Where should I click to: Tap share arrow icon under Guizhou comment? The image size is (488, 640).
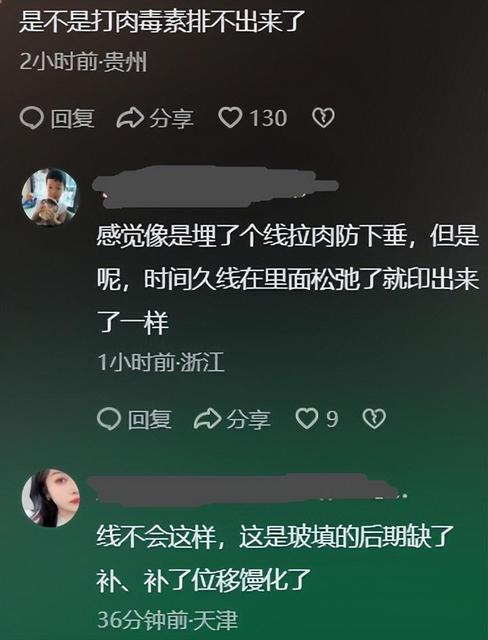coord(130,118)
